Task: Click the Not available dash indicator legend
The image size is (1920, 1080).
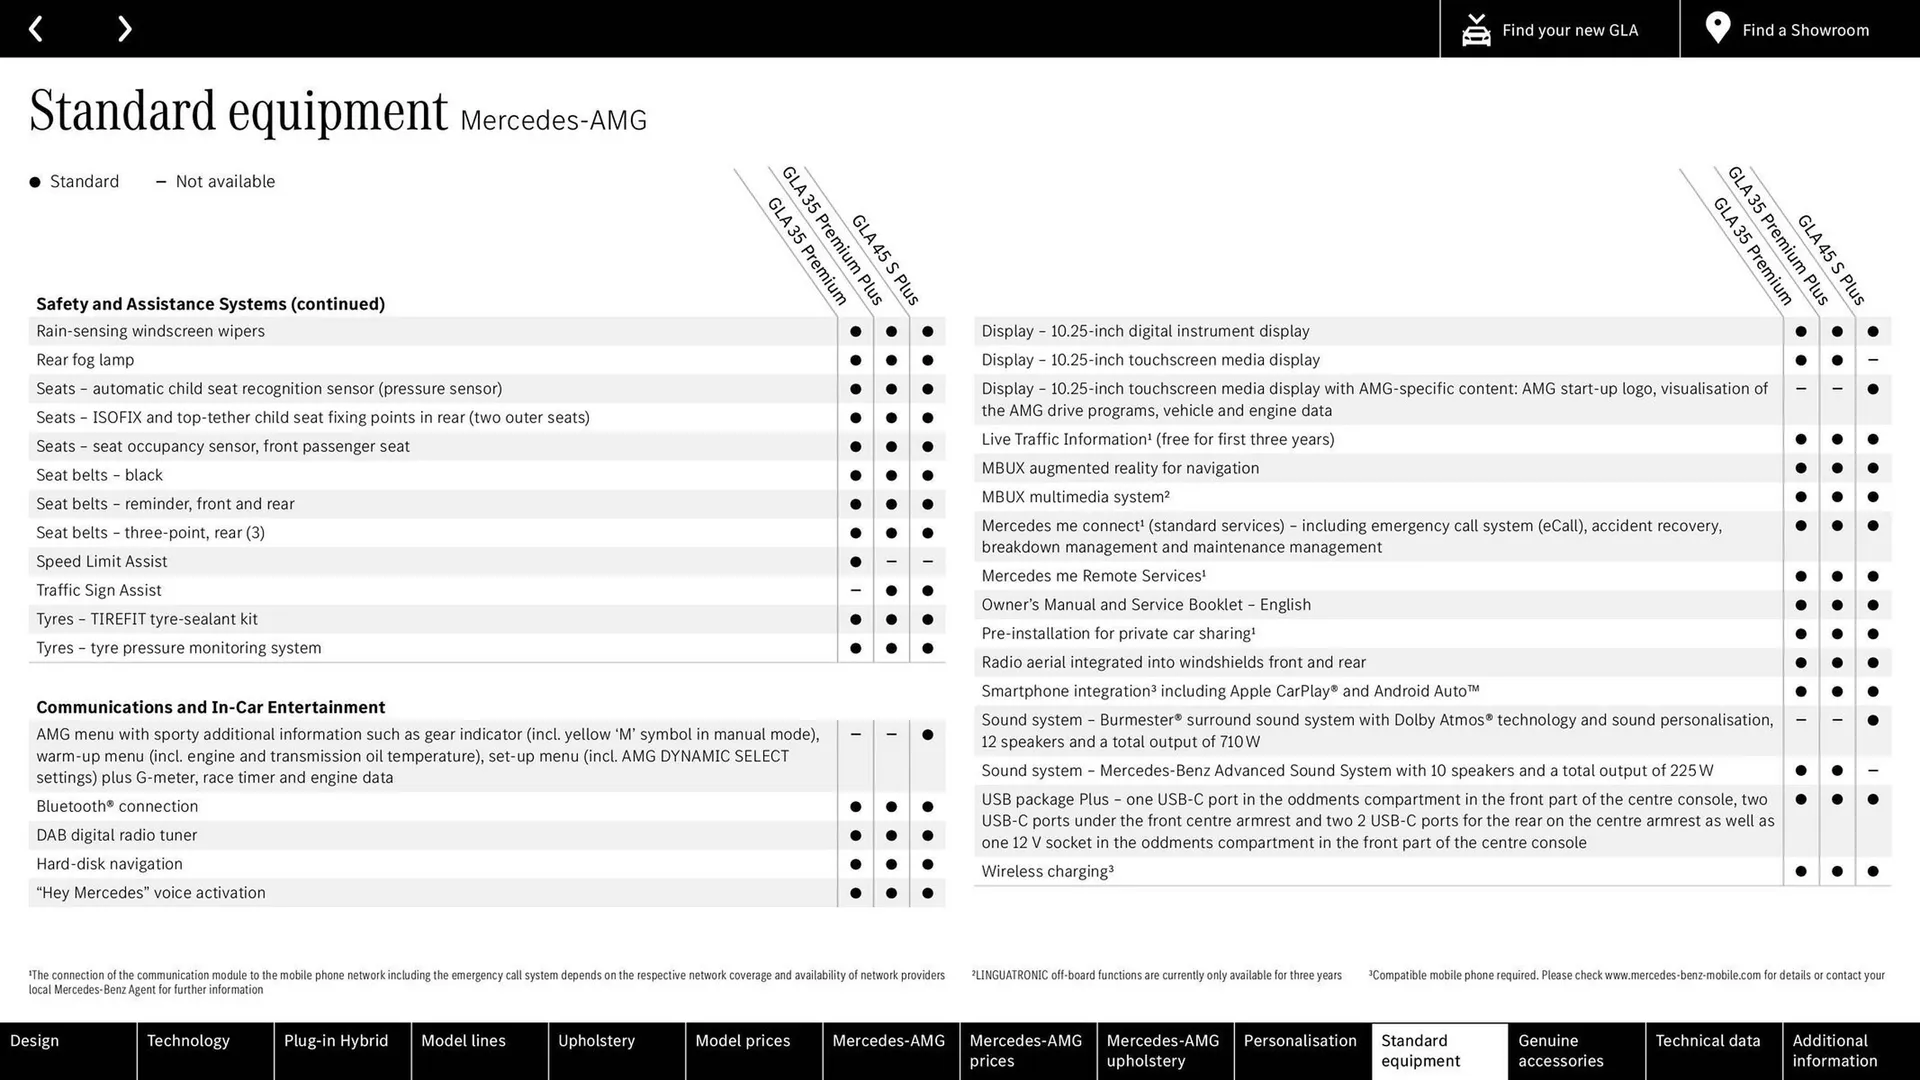Action: 157,181
